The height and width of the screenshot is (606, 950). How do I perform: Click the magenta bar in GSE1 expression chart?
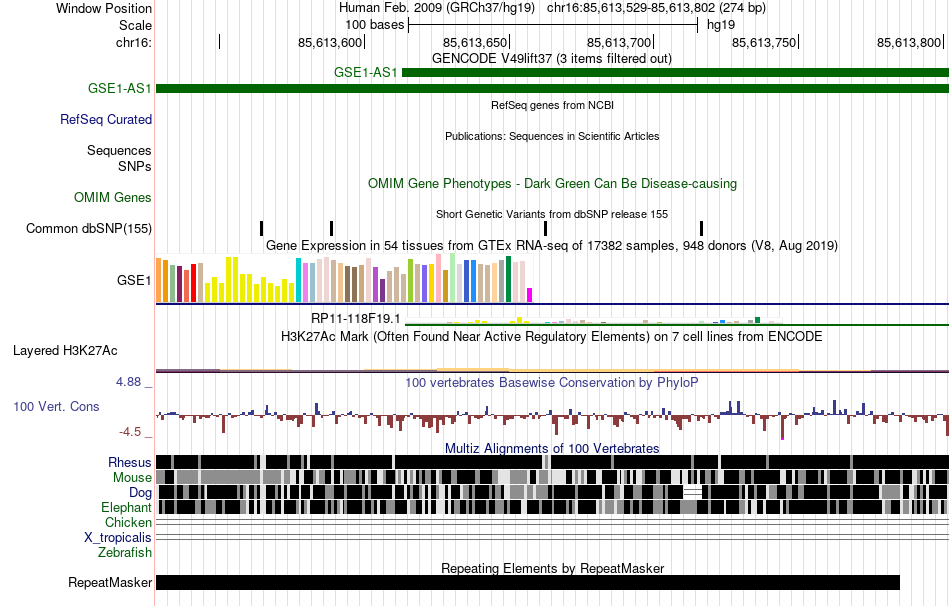tap(530, 295)
